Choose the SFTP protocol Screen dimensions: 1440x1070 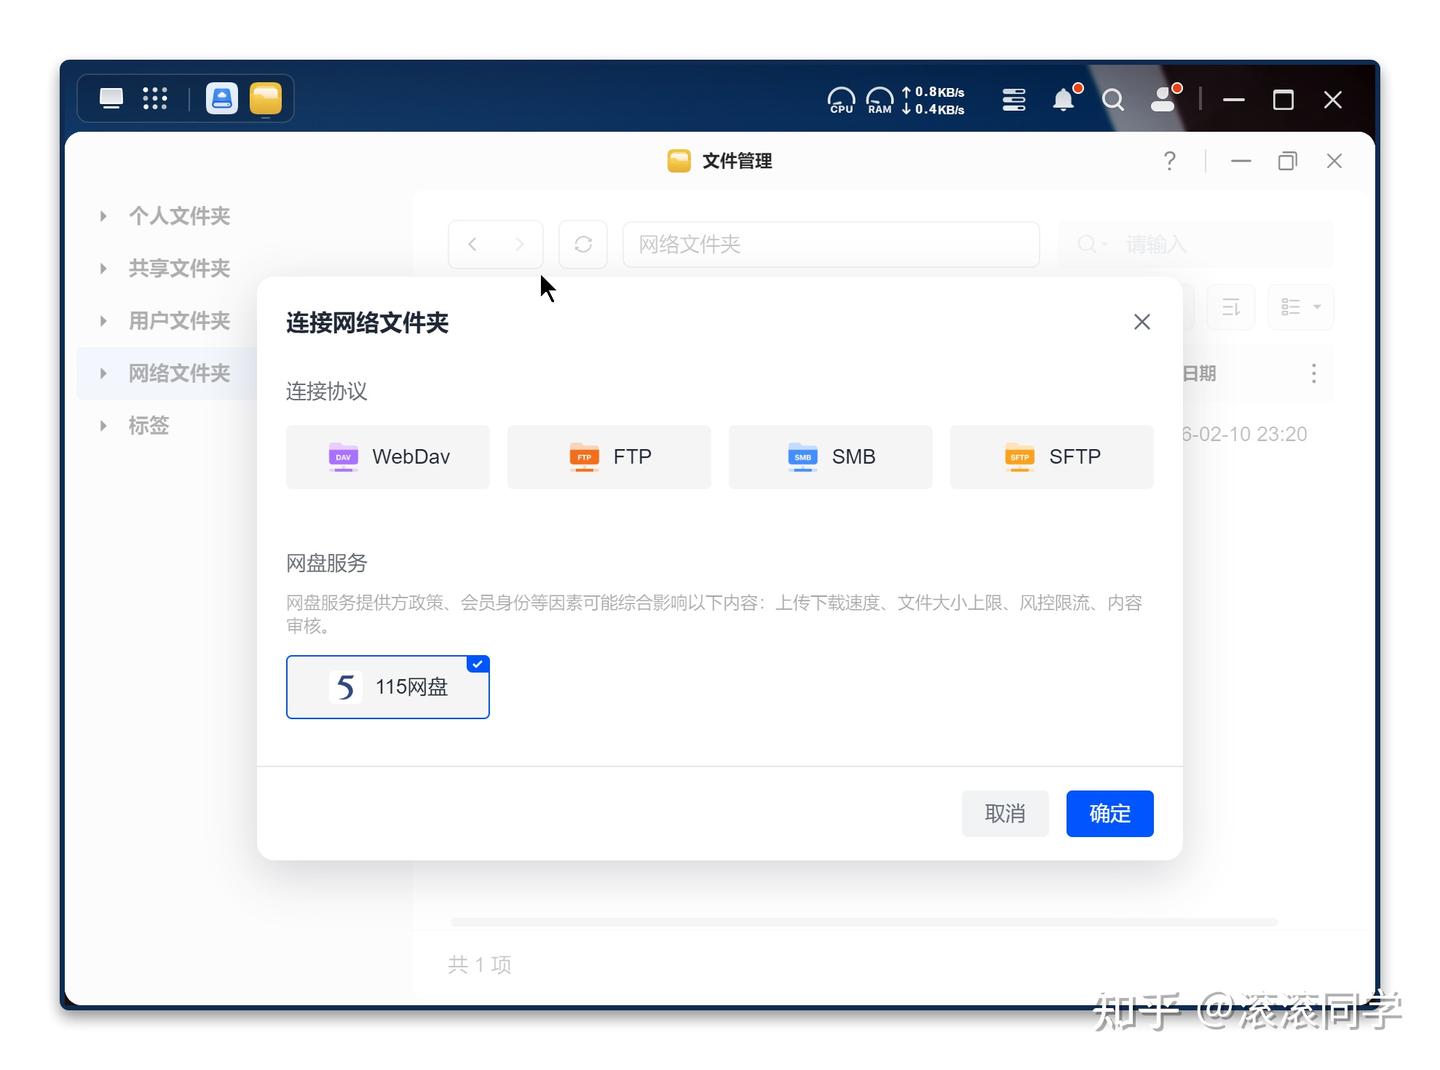point(1052,457)
